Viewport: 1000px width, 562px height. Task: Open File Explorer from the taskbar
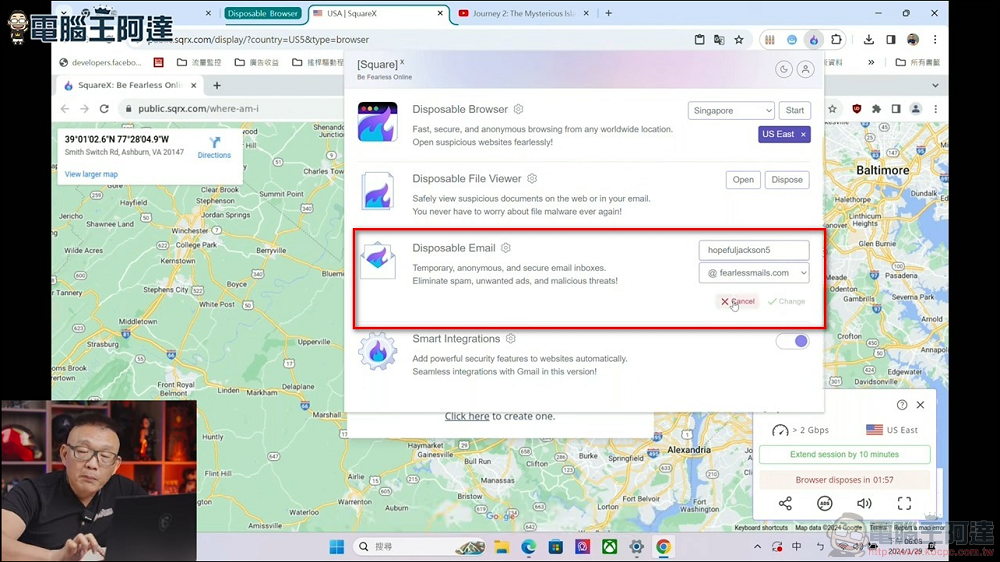click(x=501, y=547)
